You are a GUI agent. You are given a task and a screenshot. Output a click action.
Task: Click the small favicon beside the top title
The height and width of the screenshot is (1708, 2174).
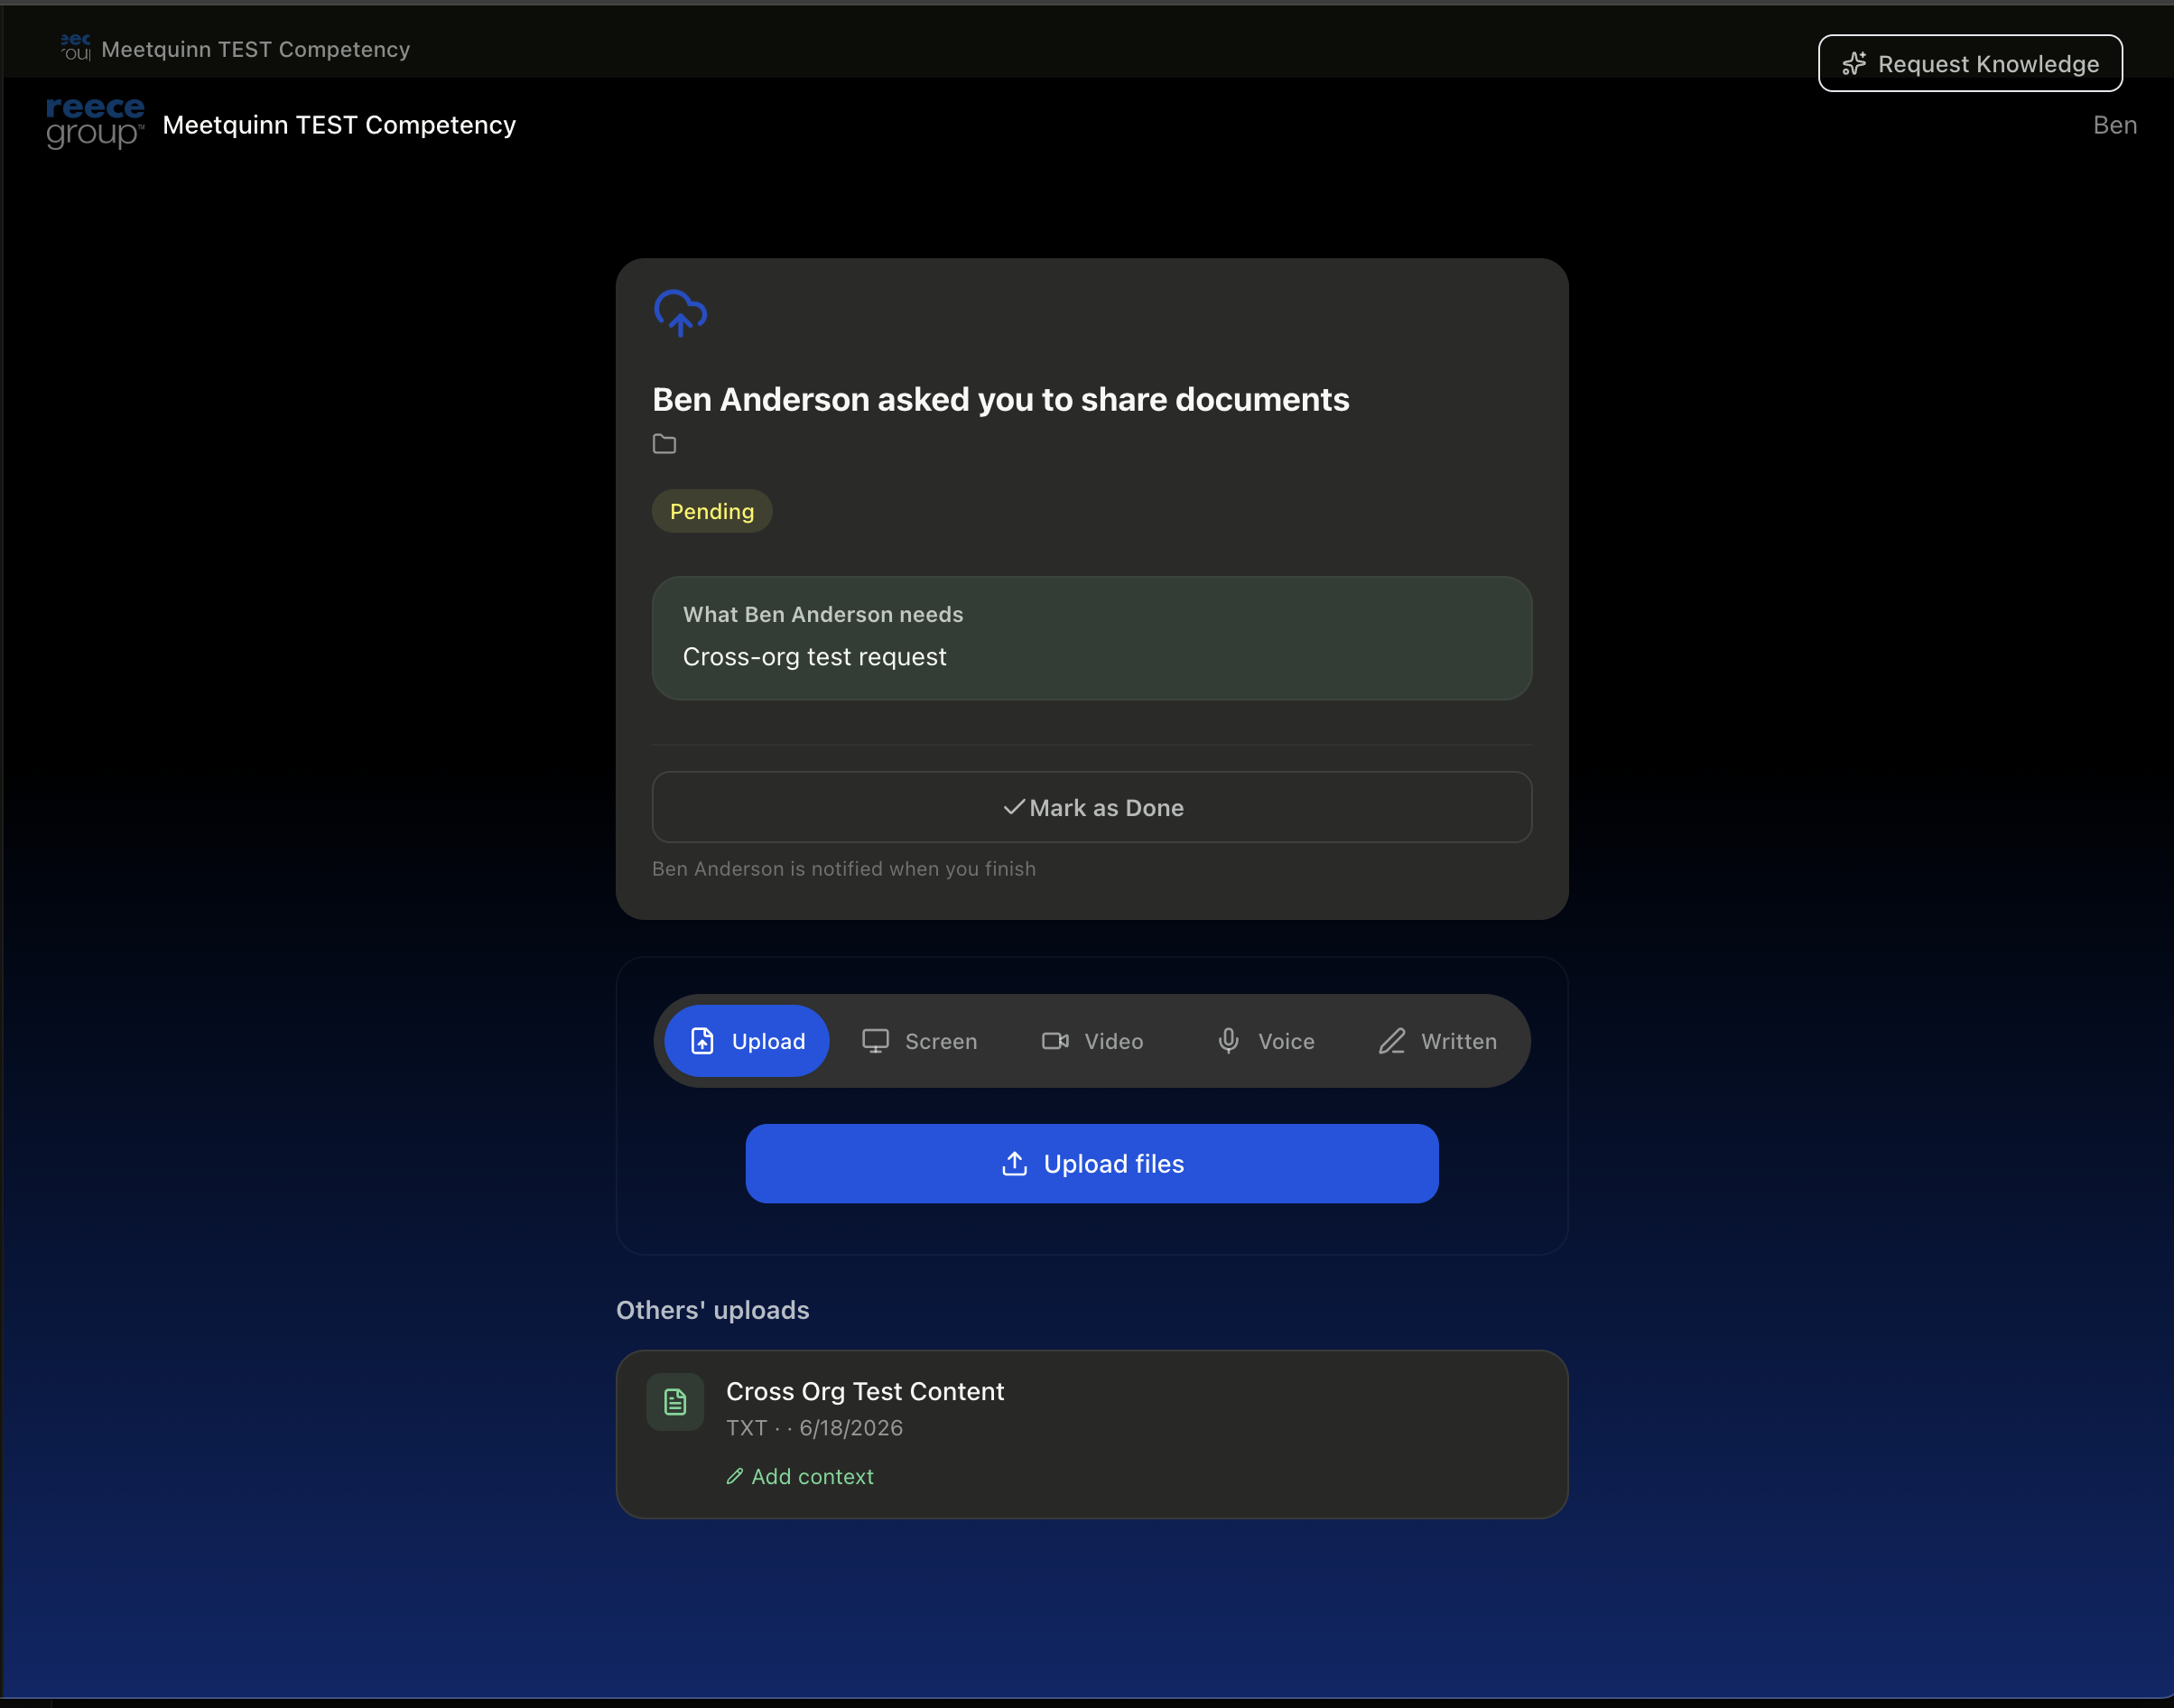(76, 47)
